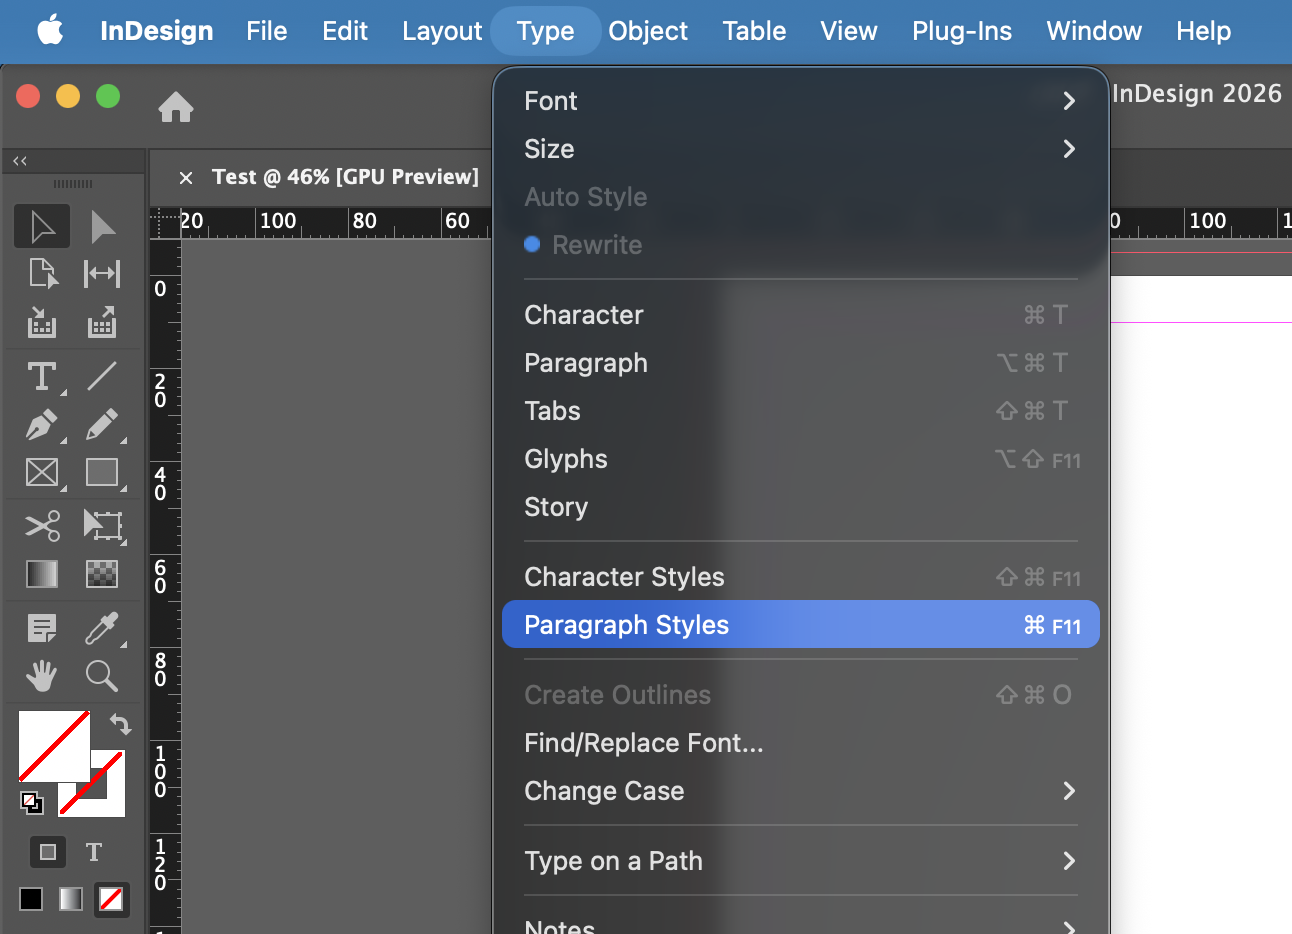Open the Object menu
1292x934 pixels.
coord(648,31)
